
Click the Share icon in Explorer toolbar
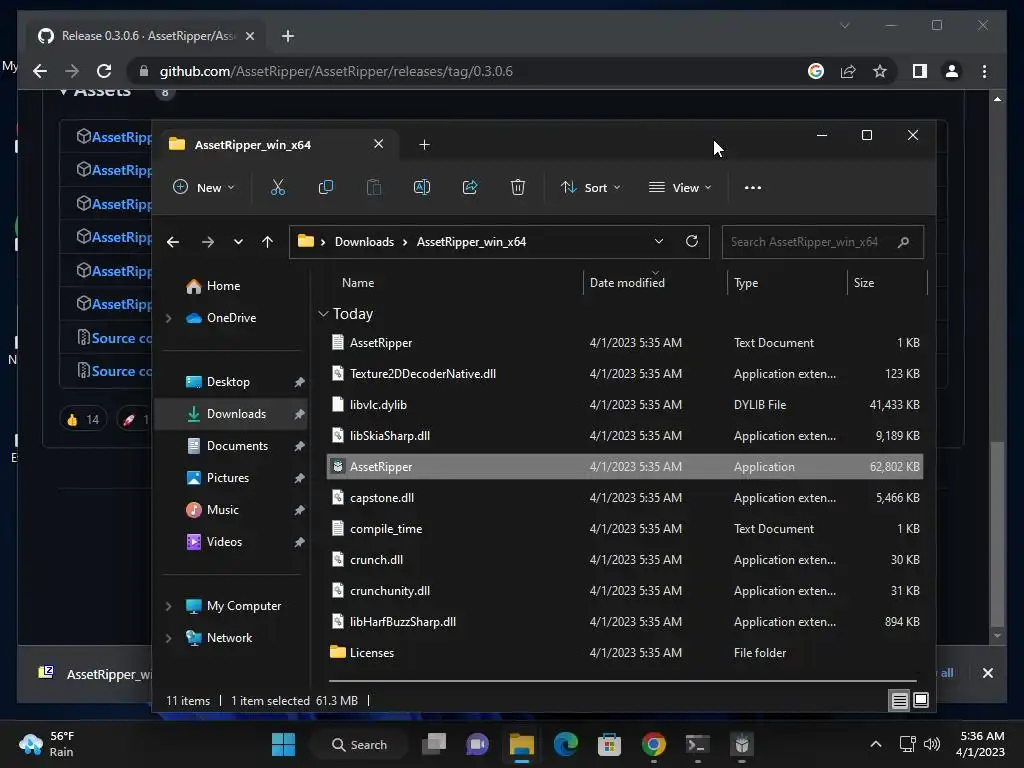(x=470, y=187)
